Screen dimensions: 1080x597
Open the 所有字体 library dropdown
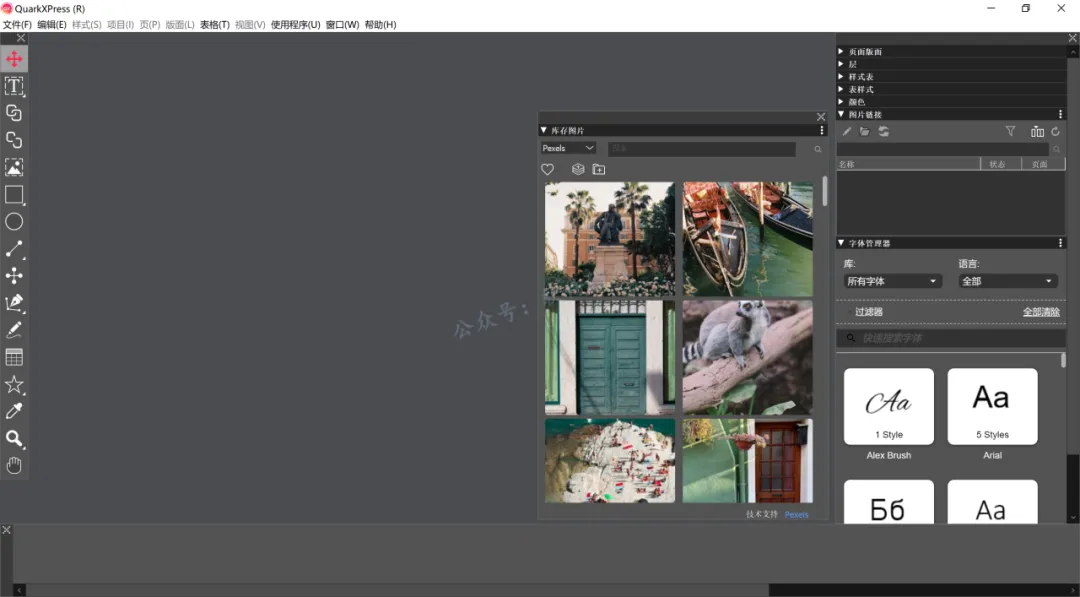892,281
